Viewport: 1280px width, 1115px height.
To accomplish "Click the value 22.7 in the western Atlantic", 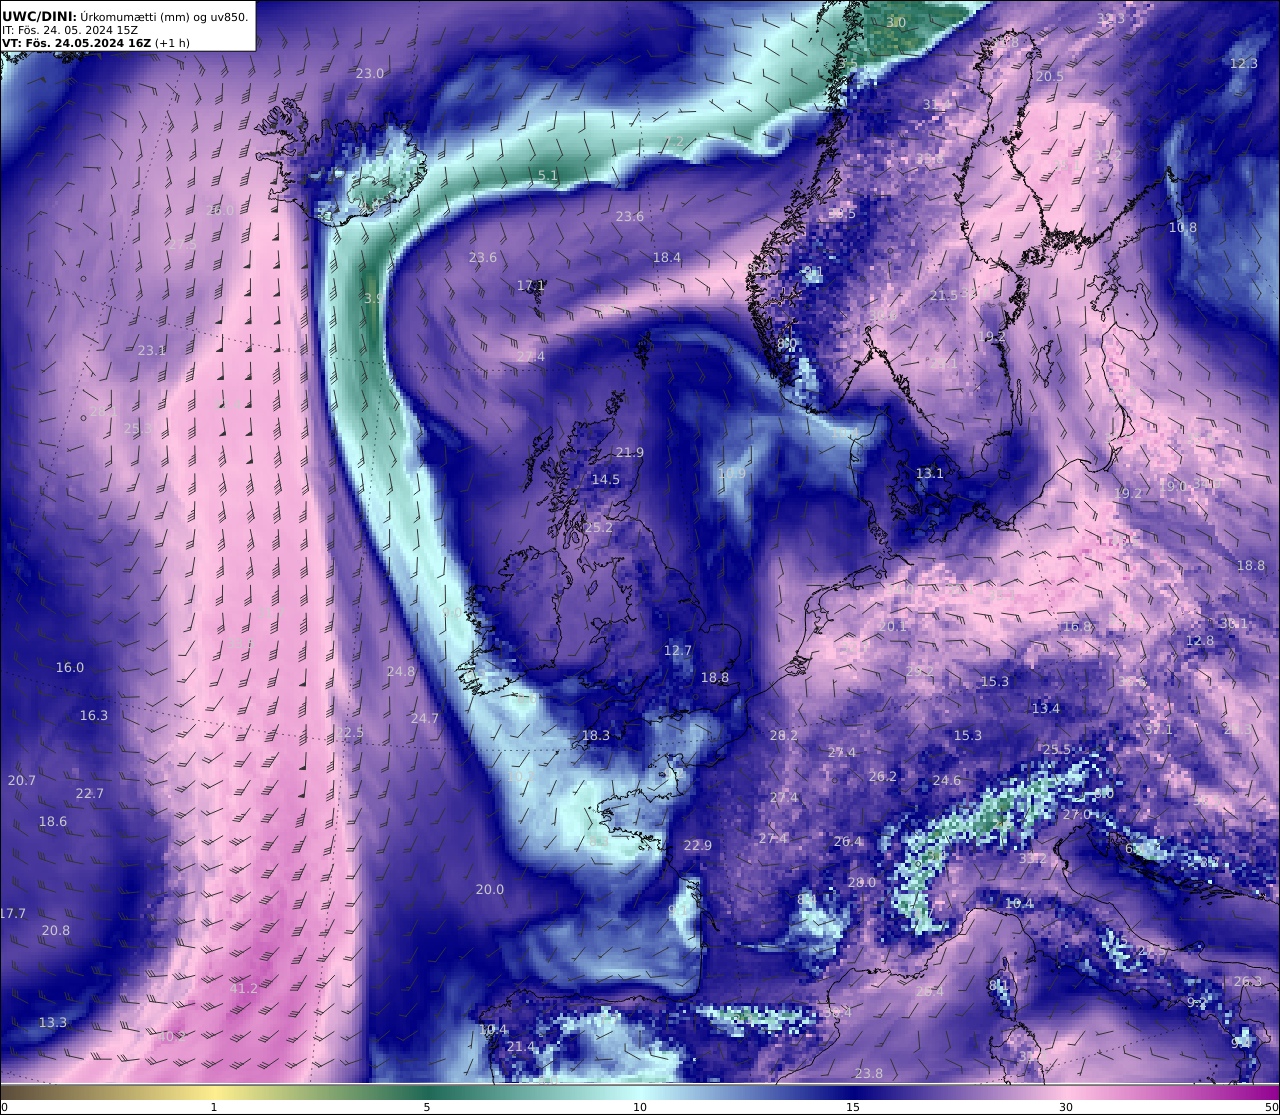I will (x=89, y=794).
